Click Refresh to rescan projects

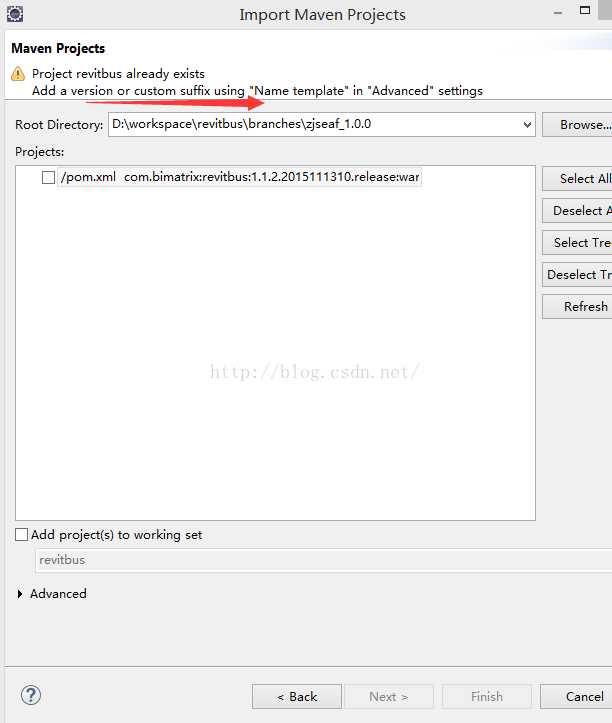click(x=578, y=307)
